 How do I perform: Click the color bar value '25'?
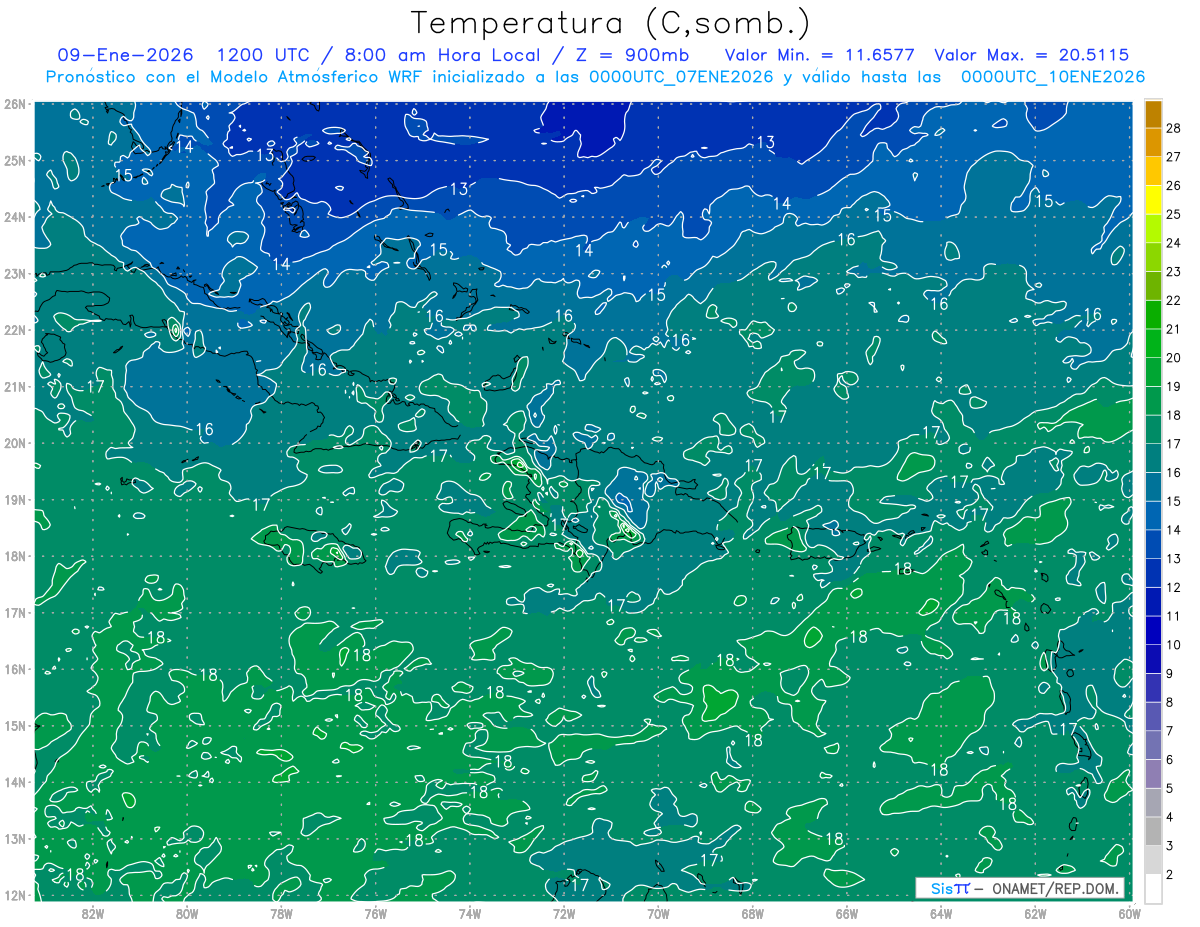pos(1174,213)
